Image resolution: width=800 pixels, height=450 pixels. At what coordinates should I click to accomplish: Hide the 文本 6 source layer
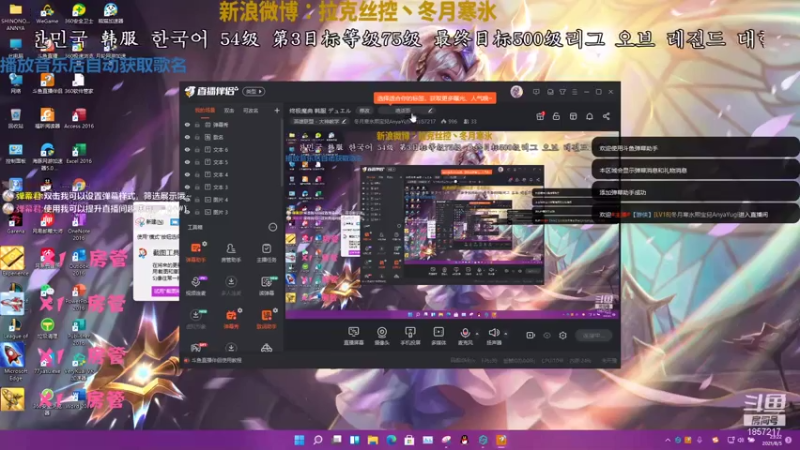click(x=187, y=149)
